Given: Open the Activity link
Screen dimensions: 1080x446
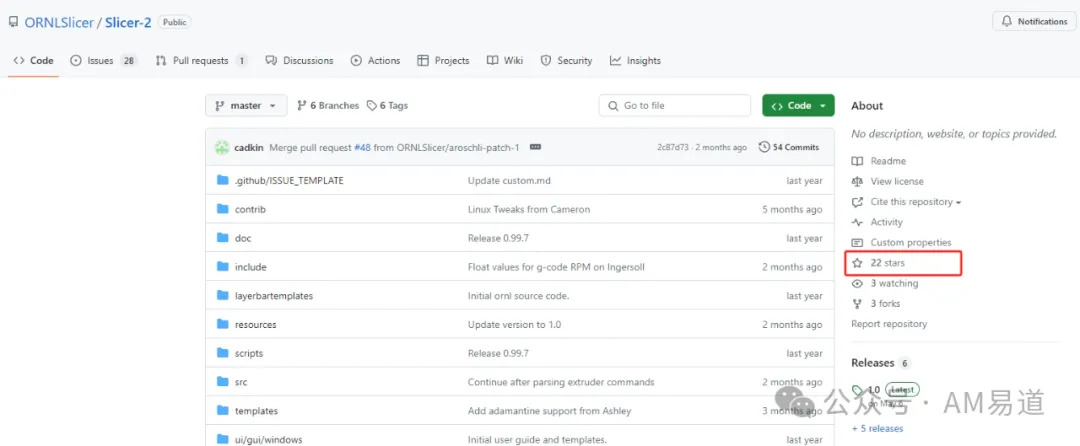Looking at the screenshot, I should [x=877, y=222].
